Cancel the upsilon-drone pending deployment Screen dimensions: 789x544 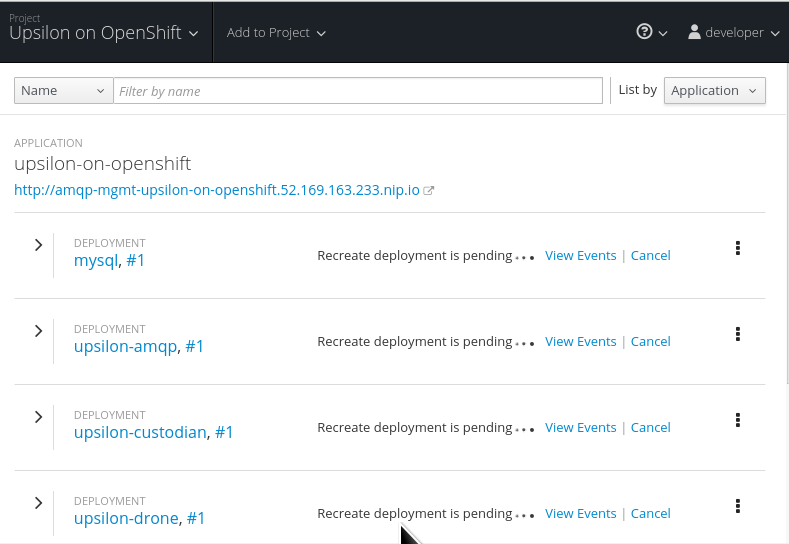[x=651, y=514]
